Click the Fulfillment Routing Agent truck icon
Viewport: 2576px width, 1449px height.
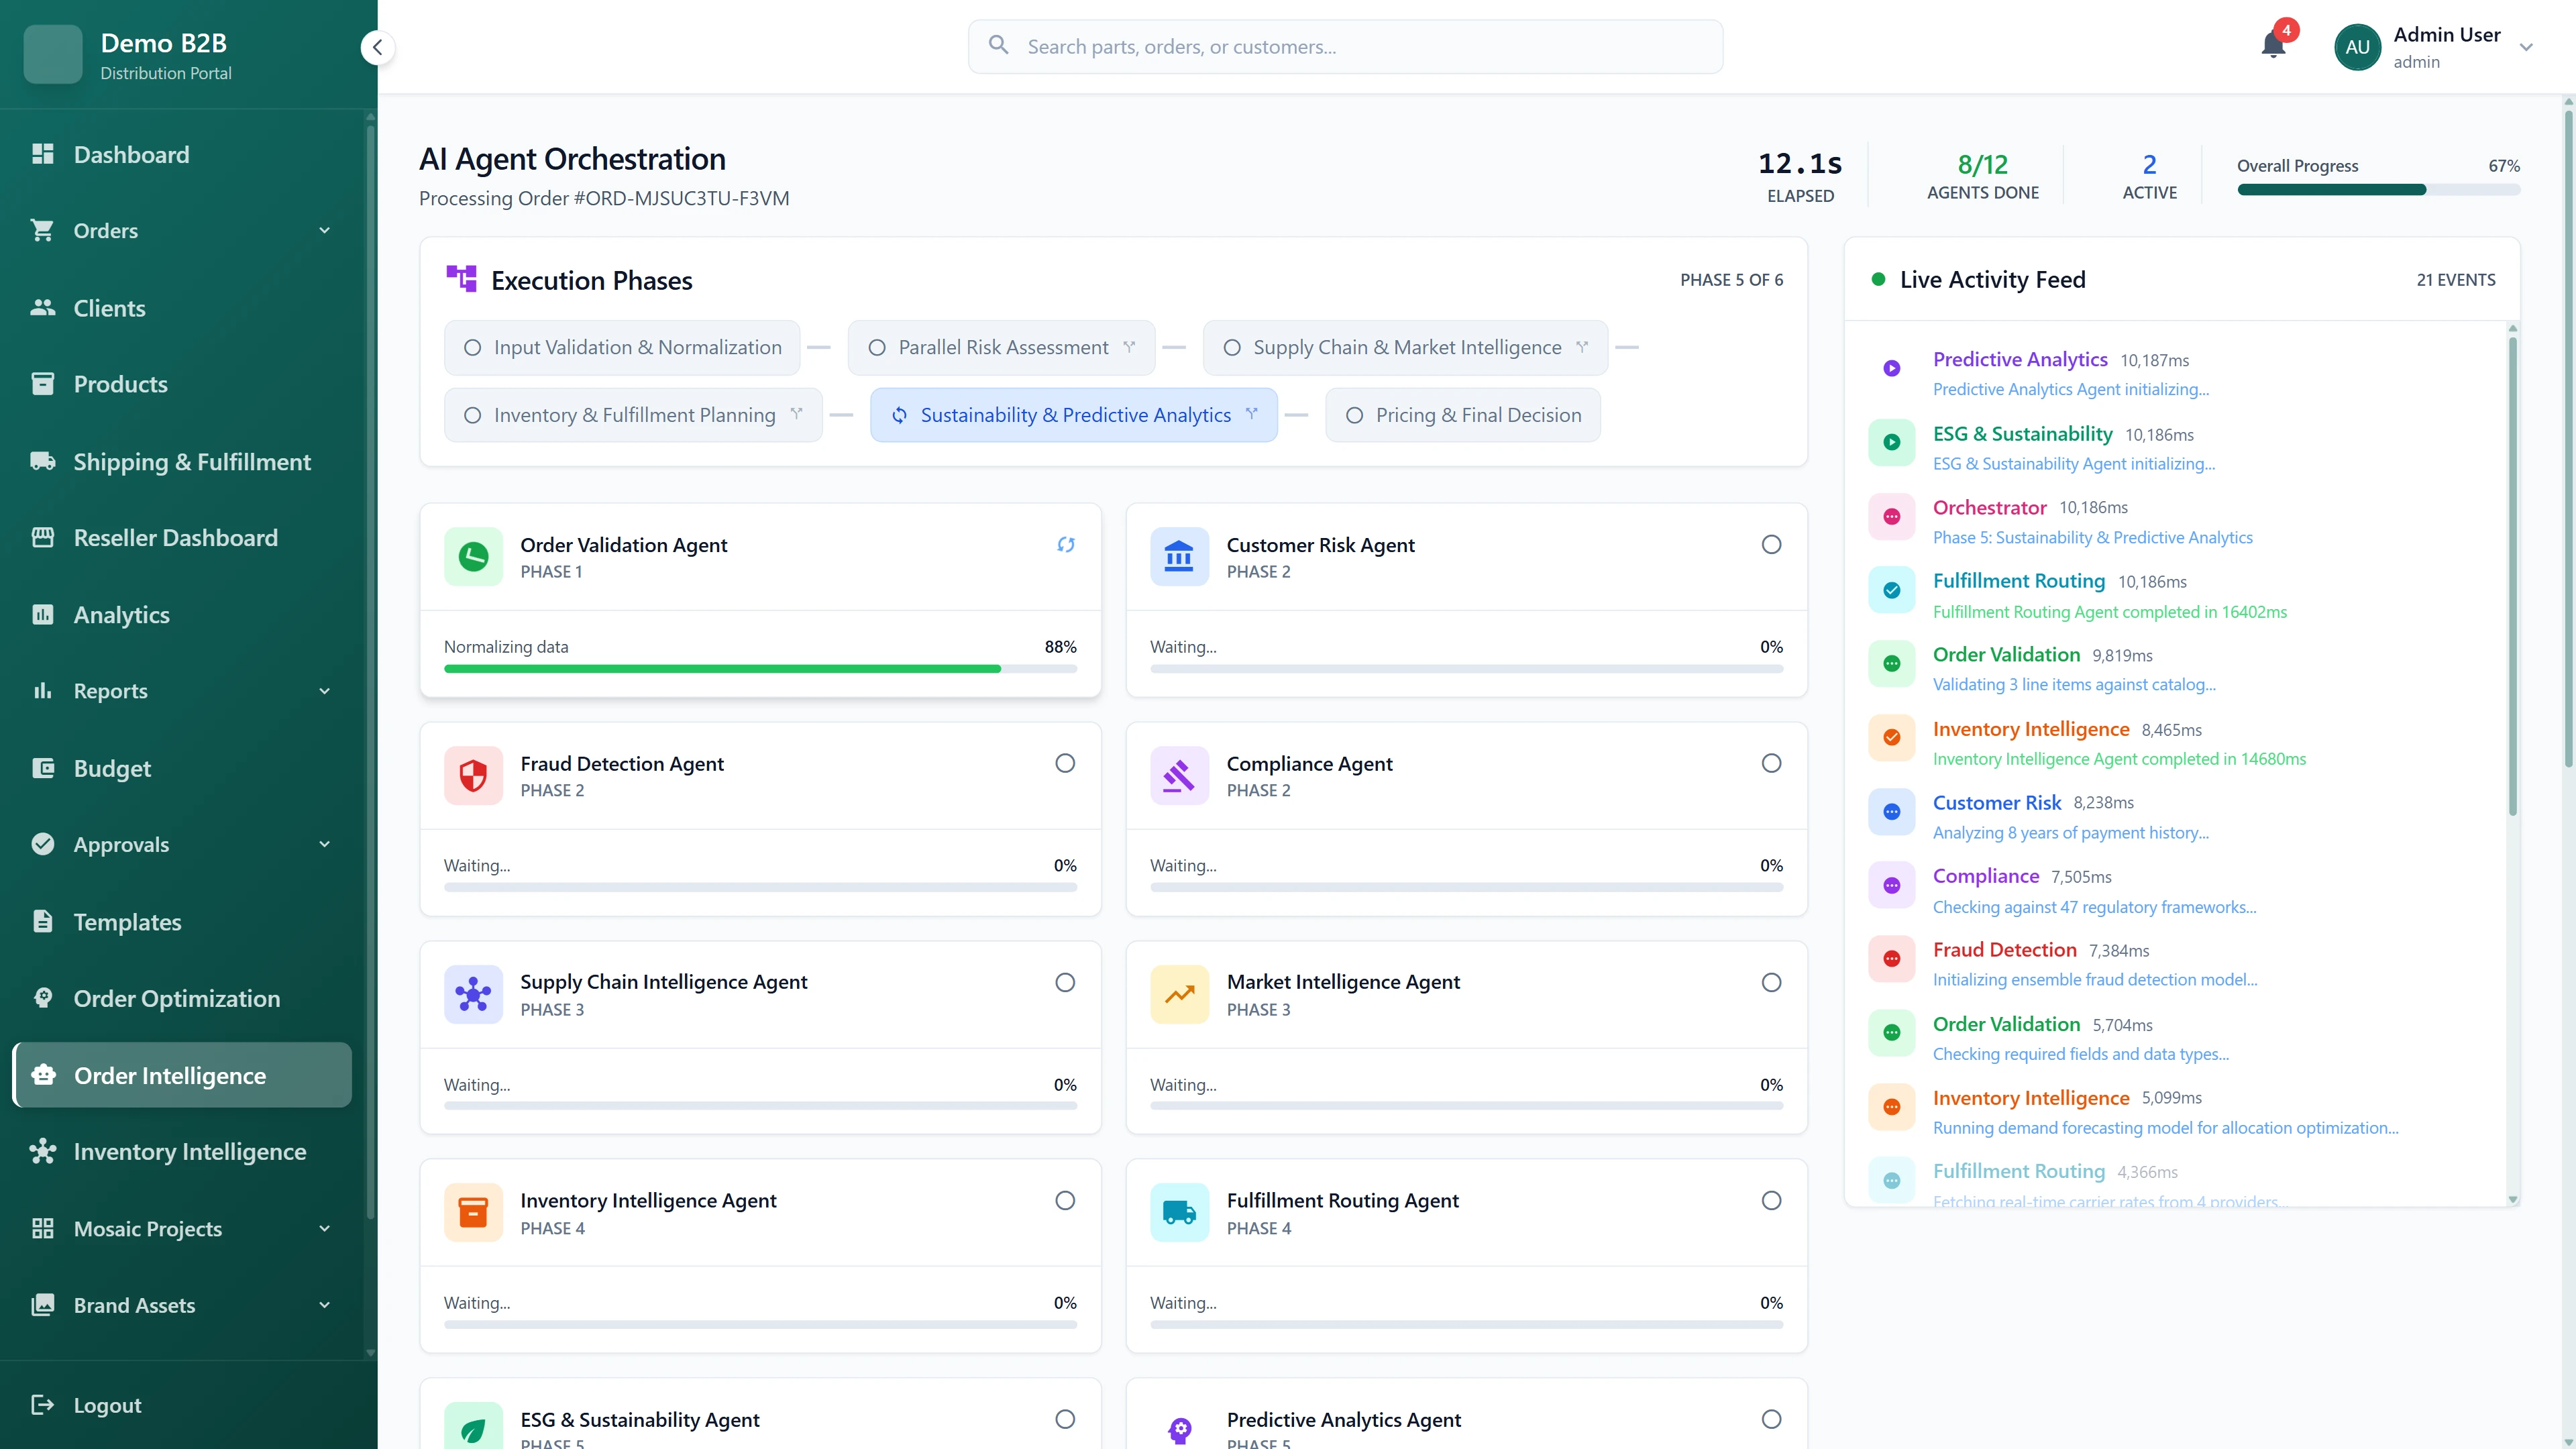coord(1179,1212)
